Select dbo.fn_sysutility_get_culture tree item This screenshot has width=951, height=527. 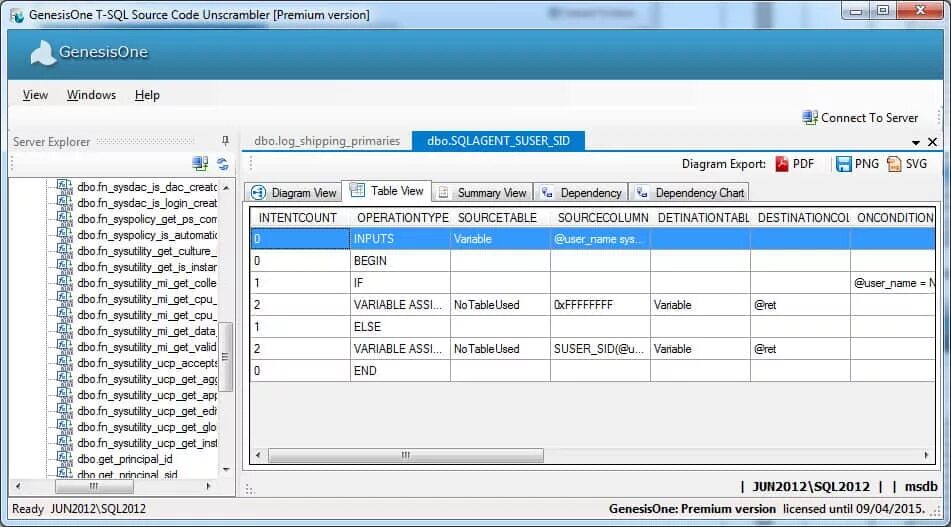pos(147,251)
